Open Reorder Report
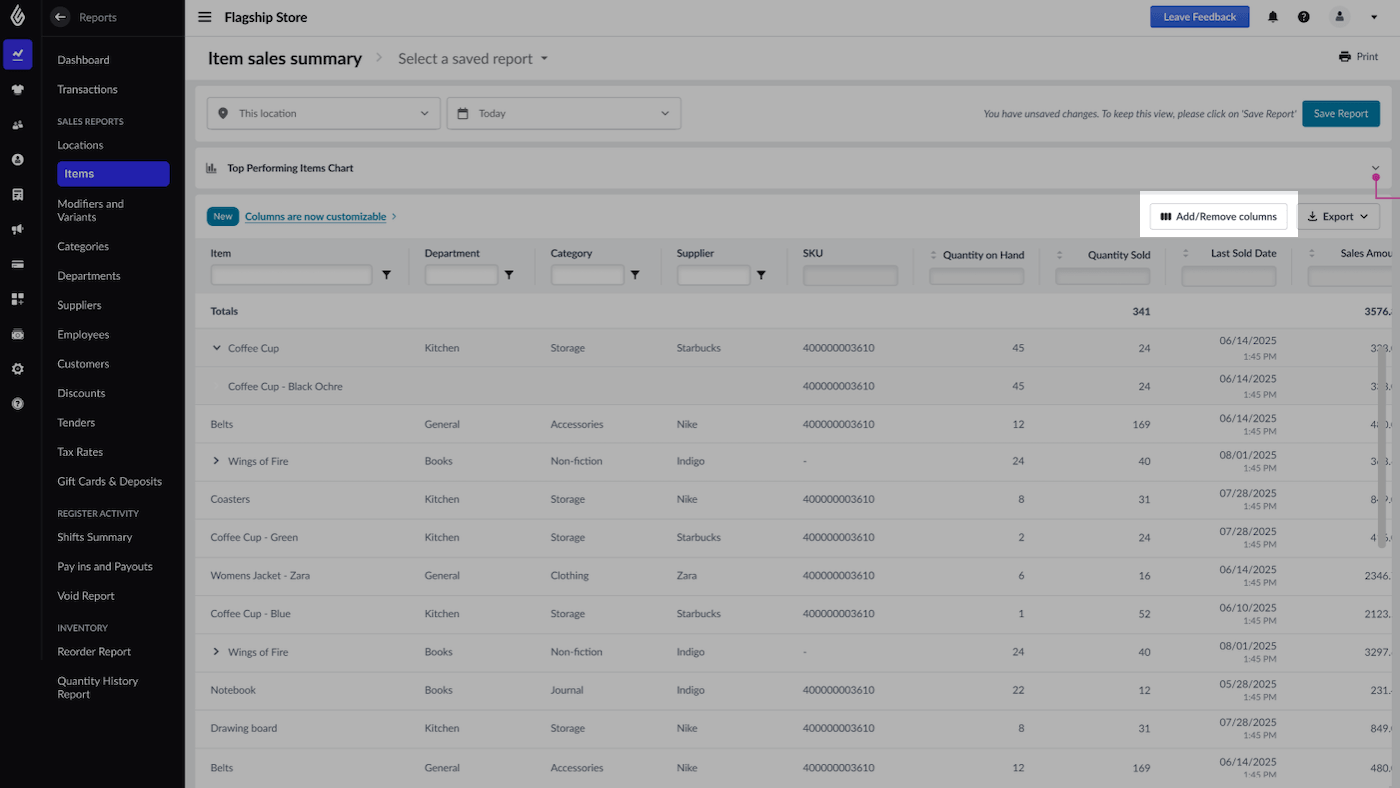1400x788 pixels. [x=94, y=652]
